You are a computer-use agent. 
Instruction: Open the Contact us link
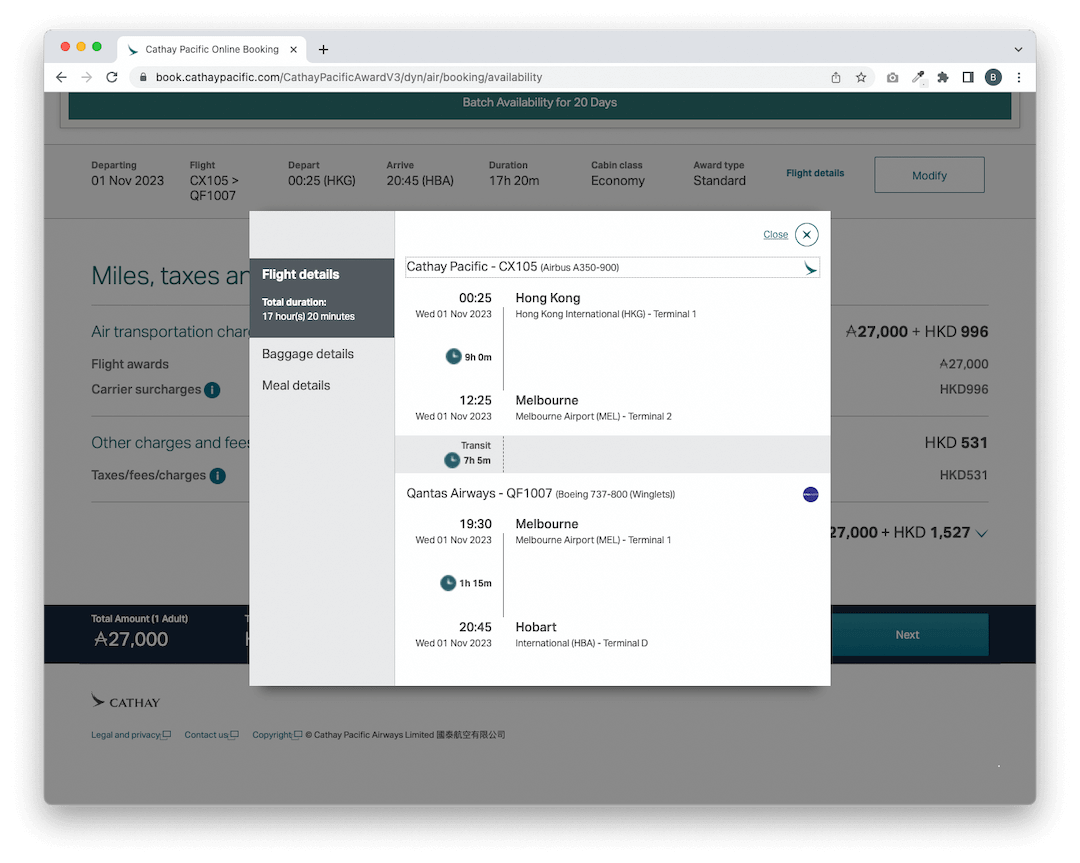pos(211,735)
